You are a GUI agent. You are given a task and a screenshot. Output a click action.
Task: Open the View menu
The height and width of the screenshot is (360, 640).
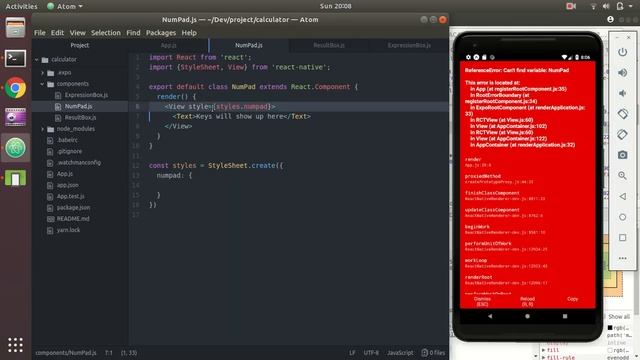coord(78,33)
